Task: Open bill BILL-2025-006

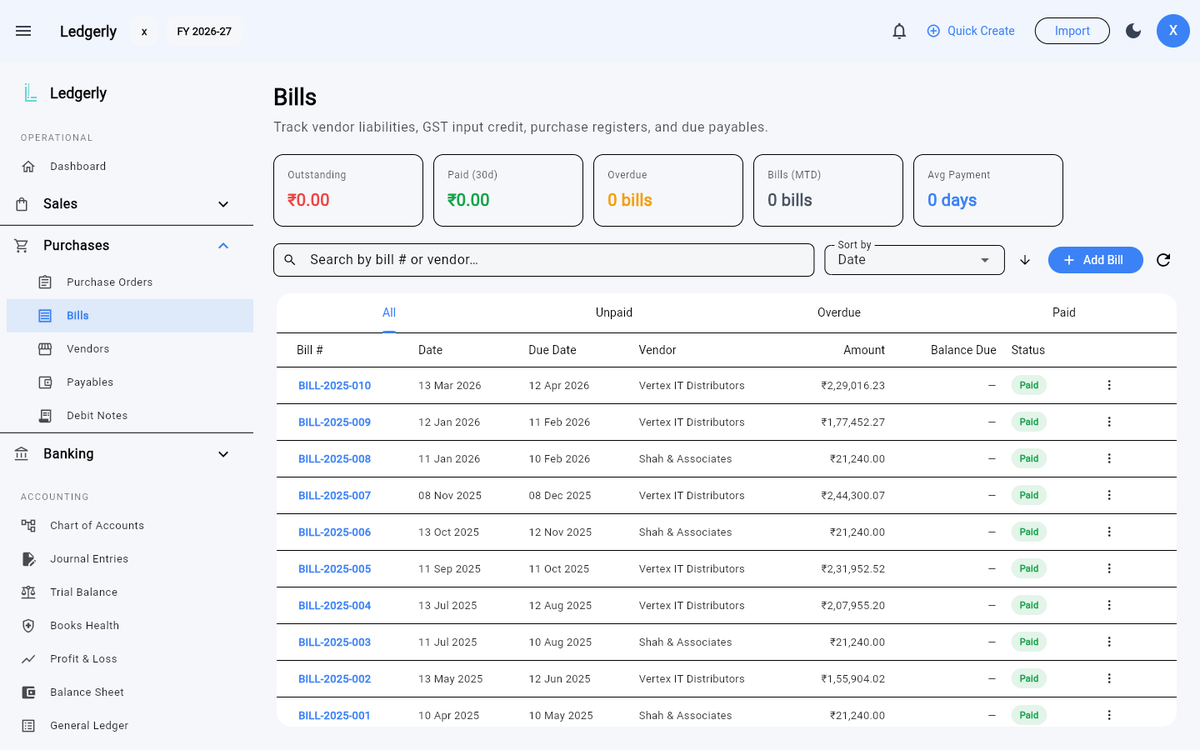Action: (x=335, y=532)
